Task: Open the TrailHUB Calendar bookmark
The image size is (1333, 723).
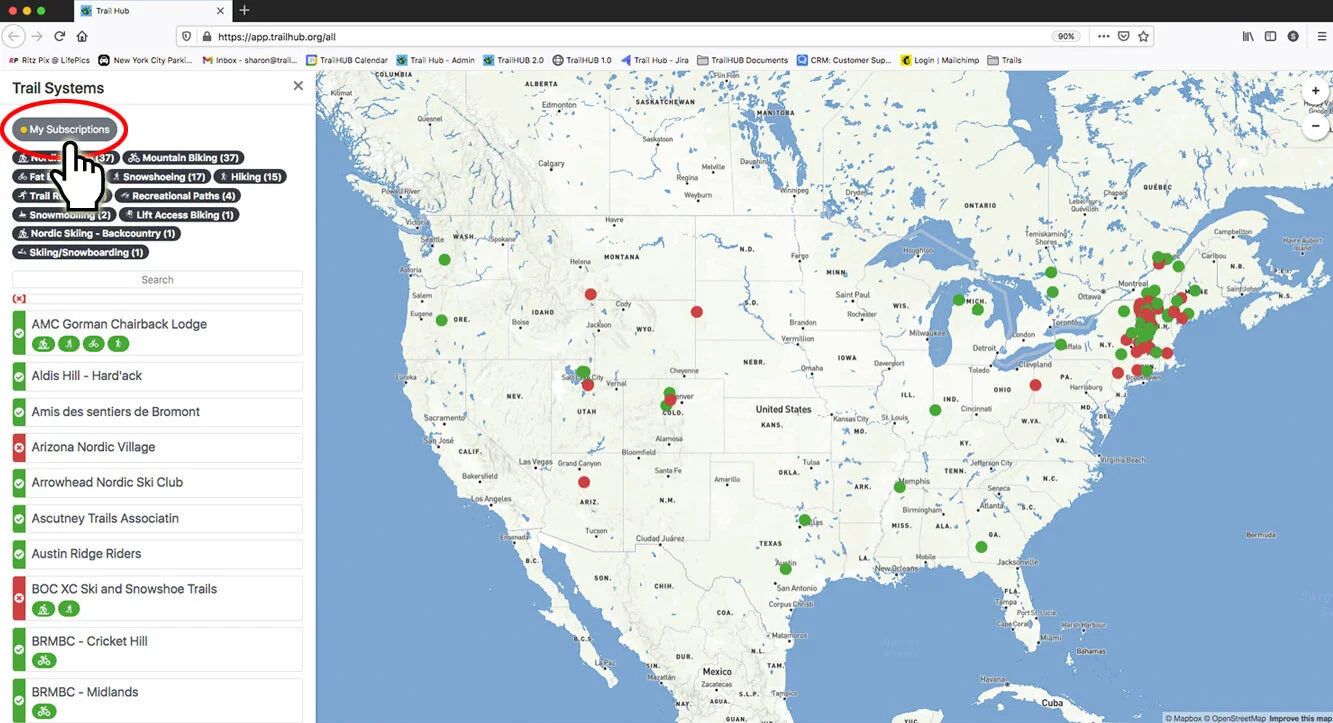Action: (x=346, y=60)
